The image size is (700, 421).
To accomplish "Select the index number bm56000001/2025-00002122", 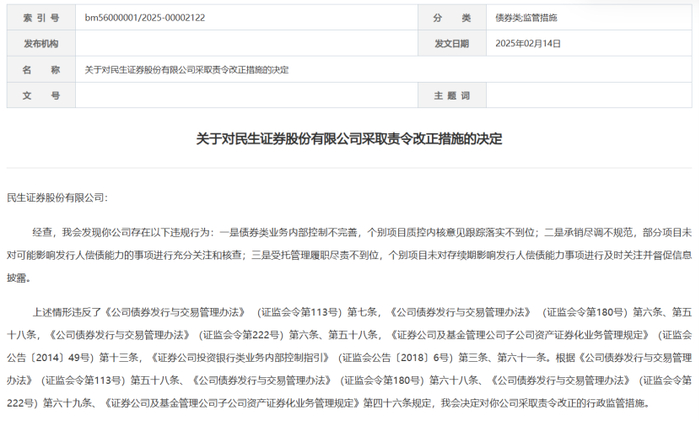I will point(145,18).
